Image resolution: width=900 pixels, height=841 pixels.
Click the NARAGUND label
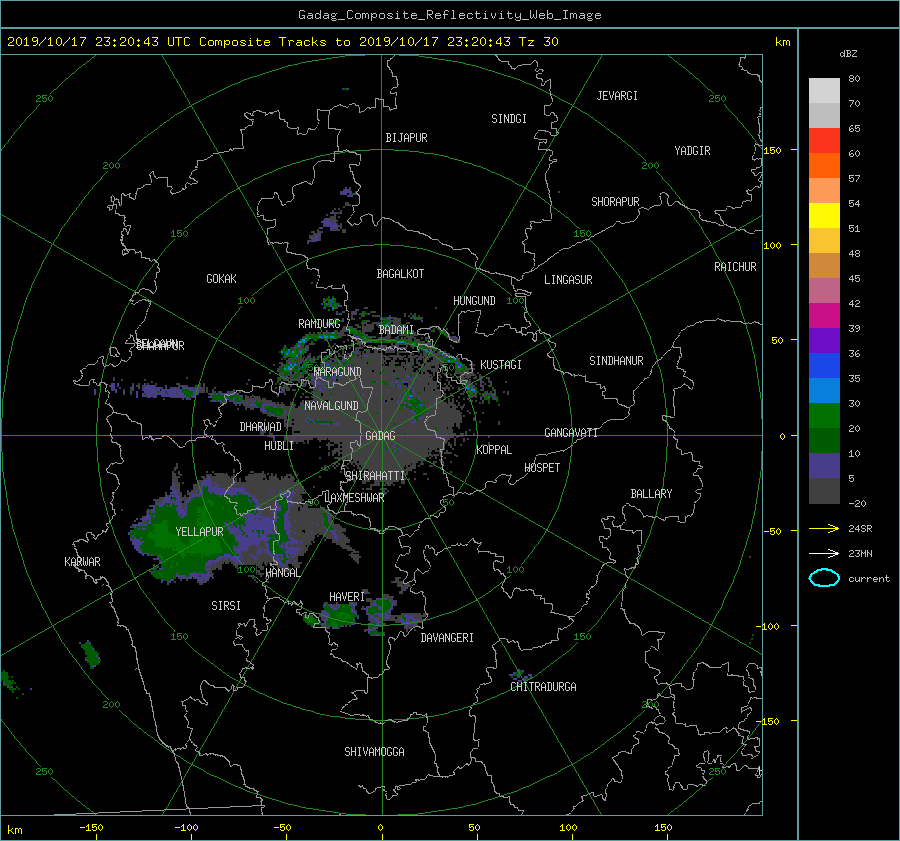338,372
